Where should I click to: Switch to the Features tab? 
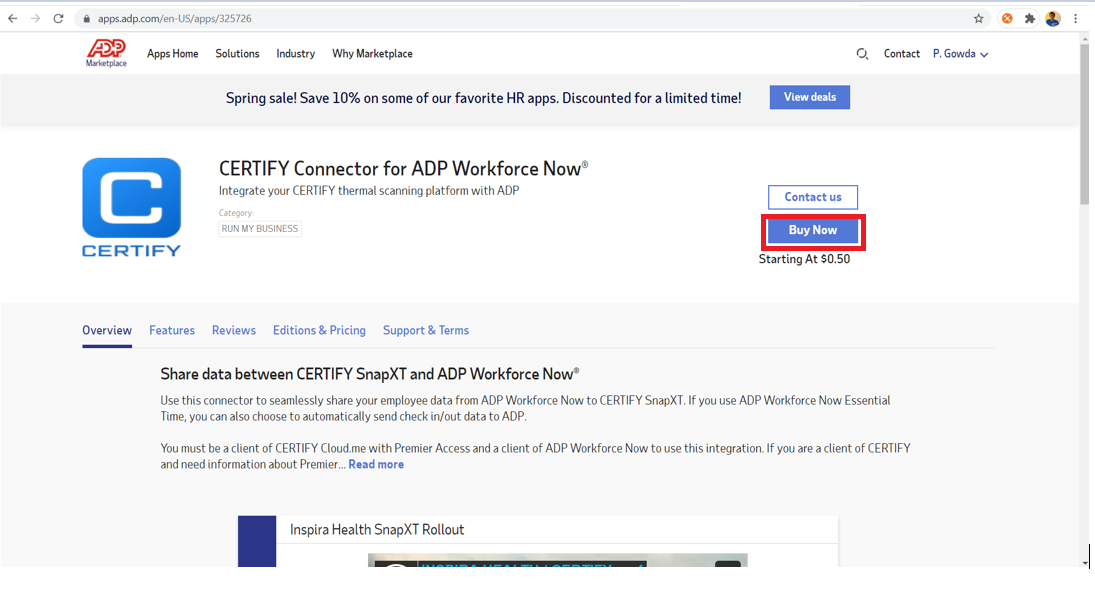click(x=172, y=330)
